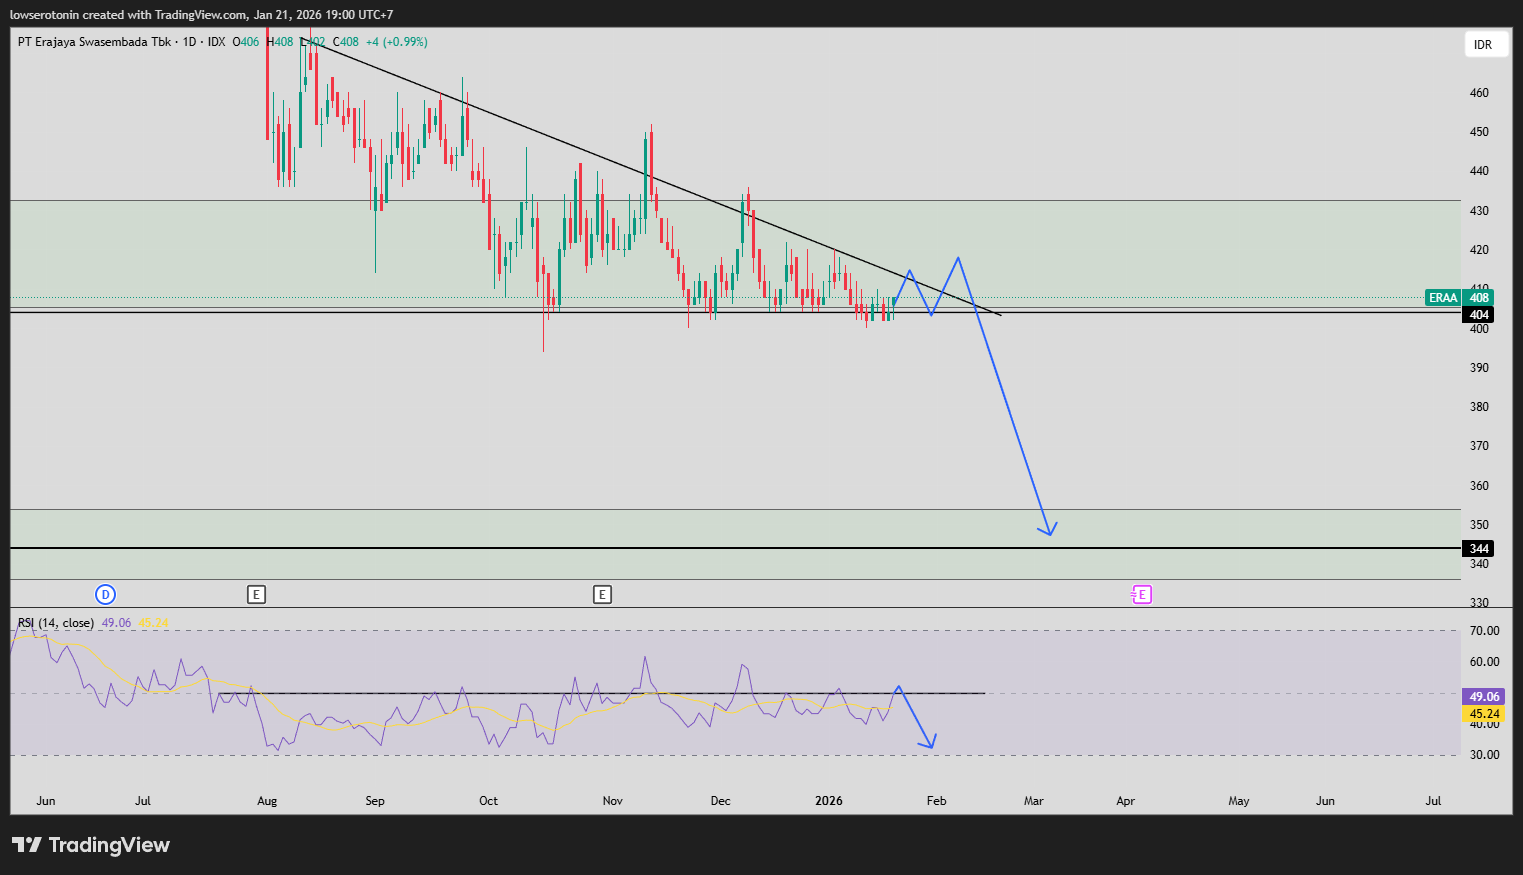Click the blue dividend D marker
Viewport: 1523px width, 875px height.
click(x=105, y=595)
